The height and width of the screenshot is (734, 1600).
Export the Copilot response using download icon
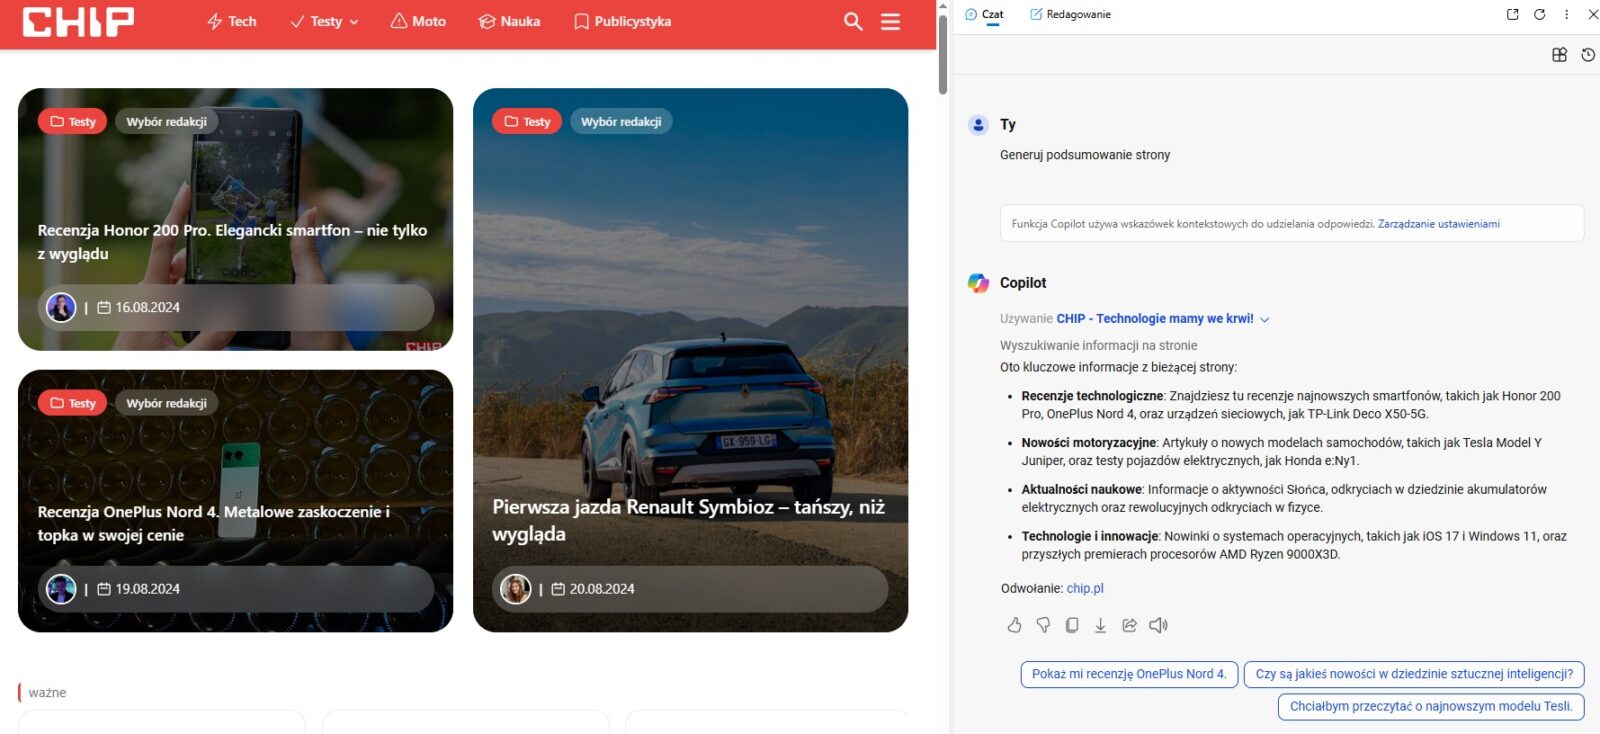click(x=1100, y=625)
